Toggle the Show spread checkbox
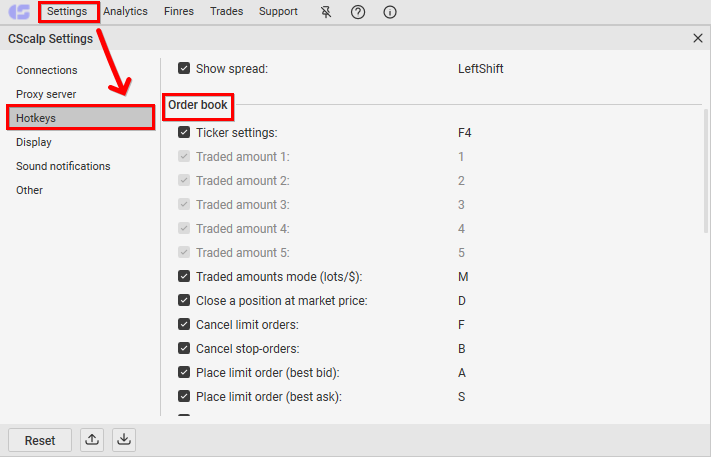The width and height of the screenshot is (711, 457). coord(184,68)
